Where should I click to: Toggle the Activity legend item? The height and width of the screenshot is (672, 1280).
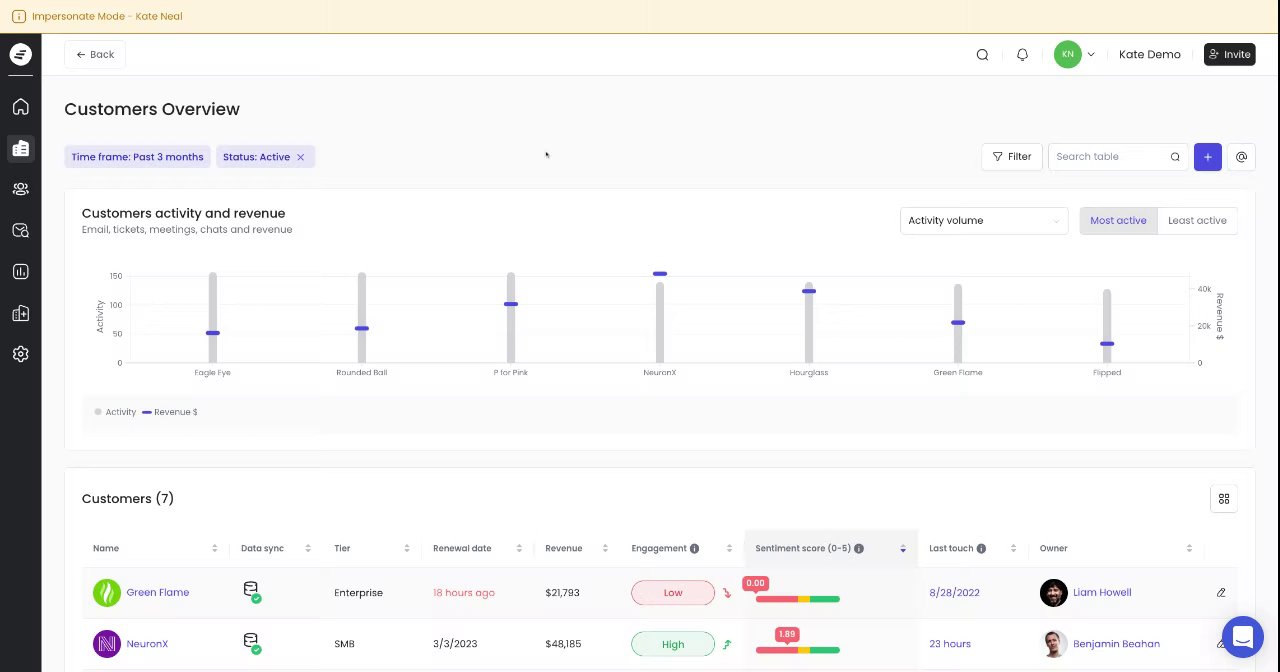115,412
